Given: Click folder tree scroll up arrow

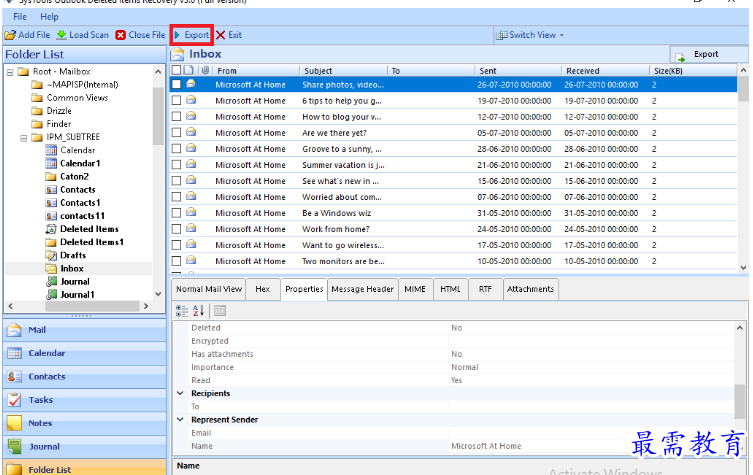Looking at the screenshot, I should [158, 72].
